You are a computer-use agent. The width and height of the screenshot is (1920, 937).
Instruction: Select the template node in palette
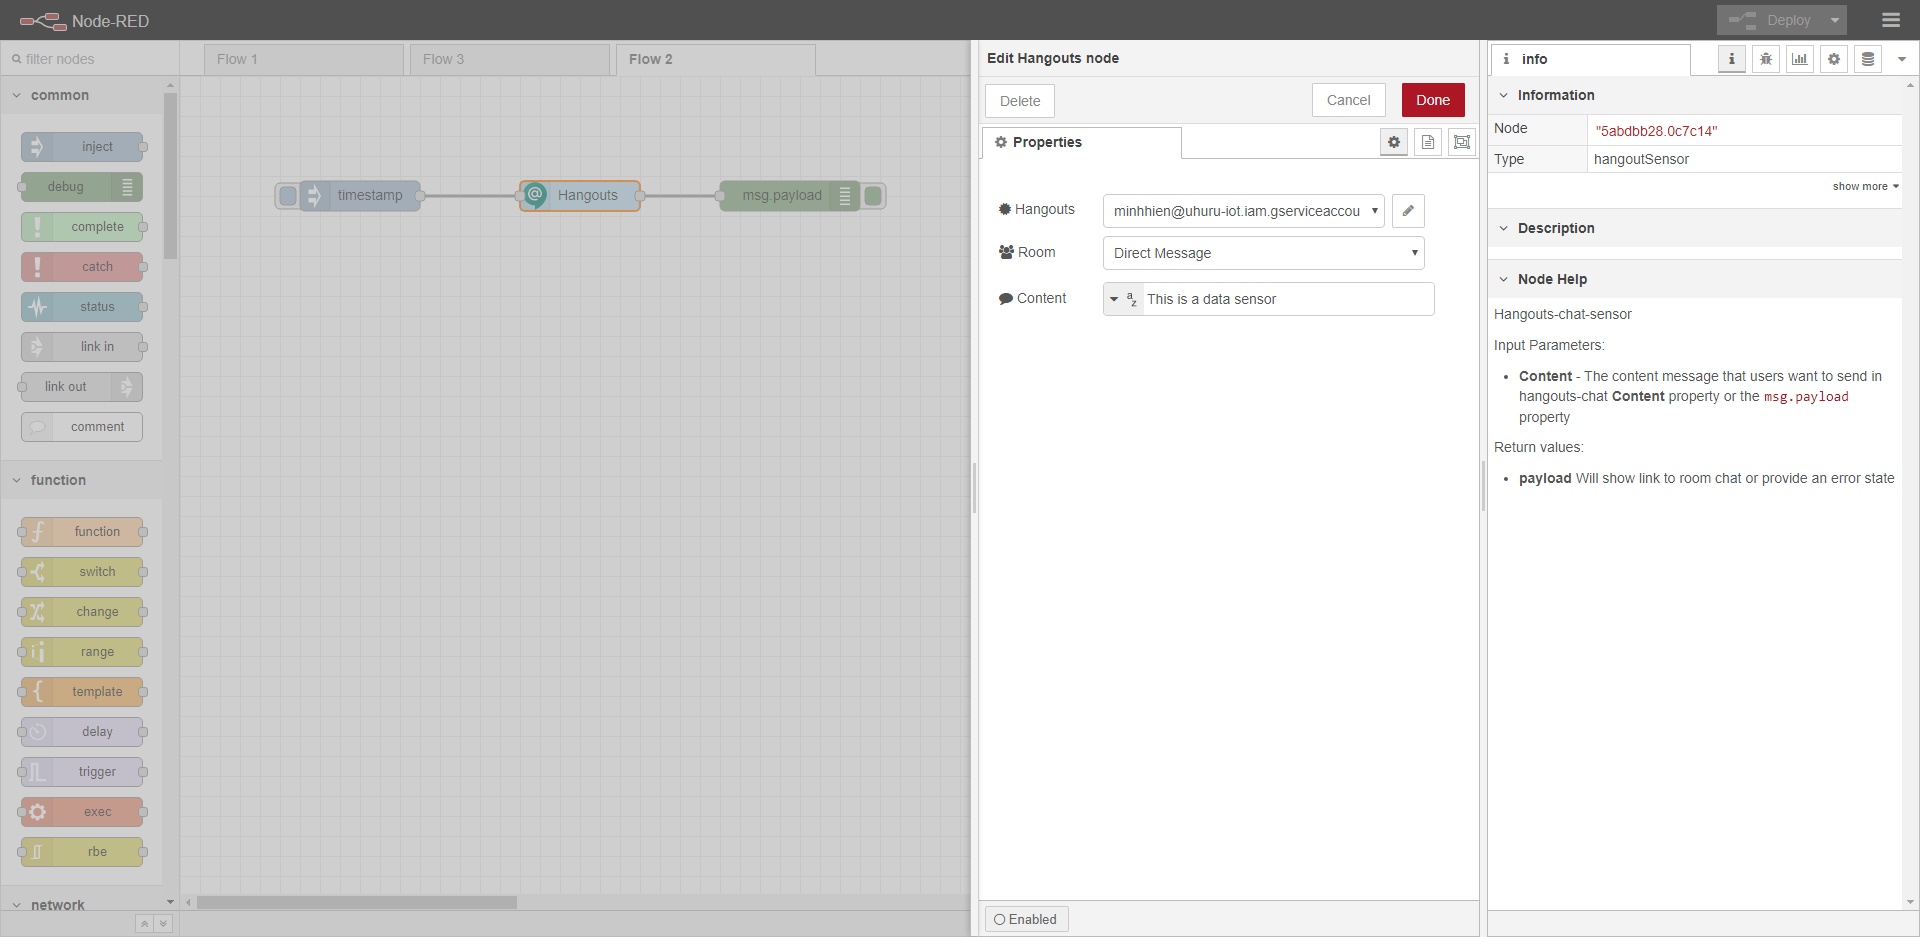(x=82, y=692)
